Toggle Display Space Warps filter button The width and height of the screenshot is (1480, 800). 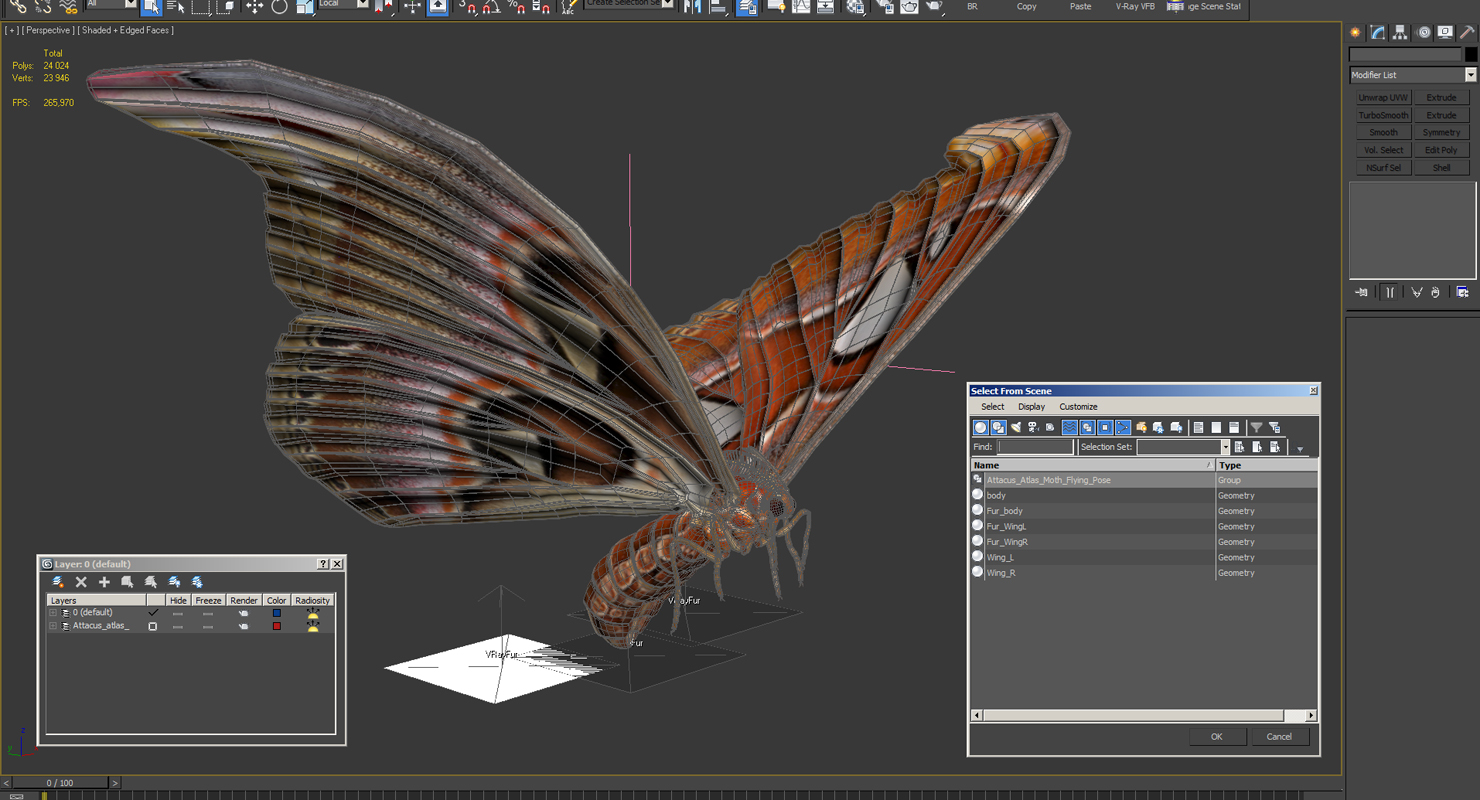(x=1069, y=428)
